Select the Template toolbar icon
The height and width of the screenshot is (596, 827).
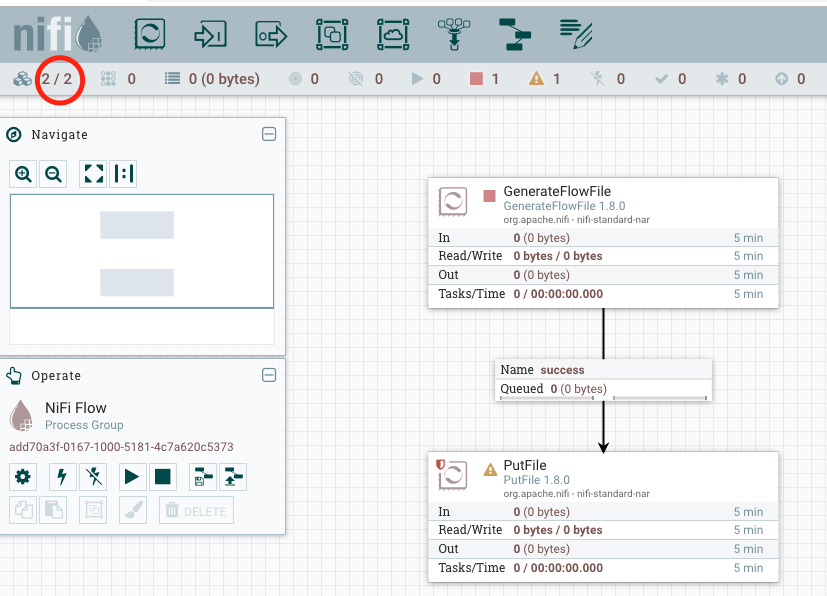click(x=515, y=34)
